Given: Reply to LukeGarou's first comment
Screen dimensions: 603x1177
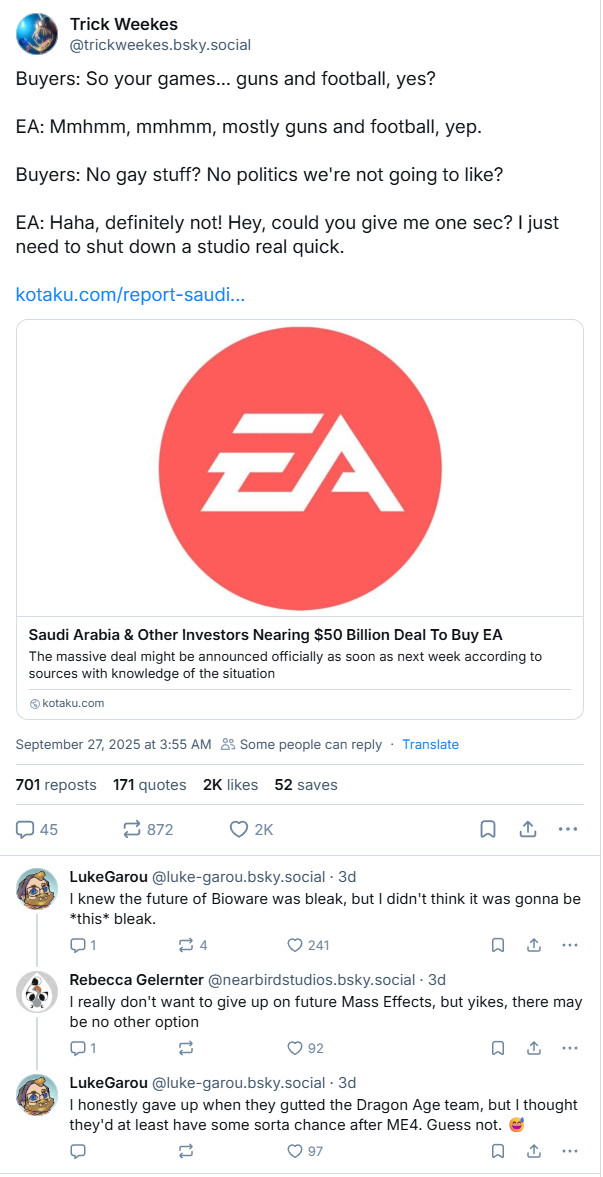Looking at the screenshot, I should tap(79, 944).
